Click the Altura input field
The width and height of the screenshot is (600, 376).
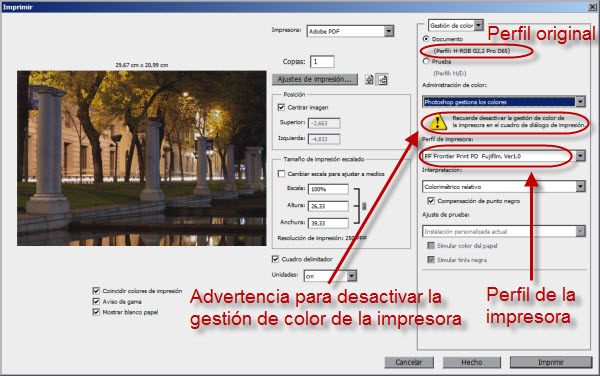click(328, 206)
